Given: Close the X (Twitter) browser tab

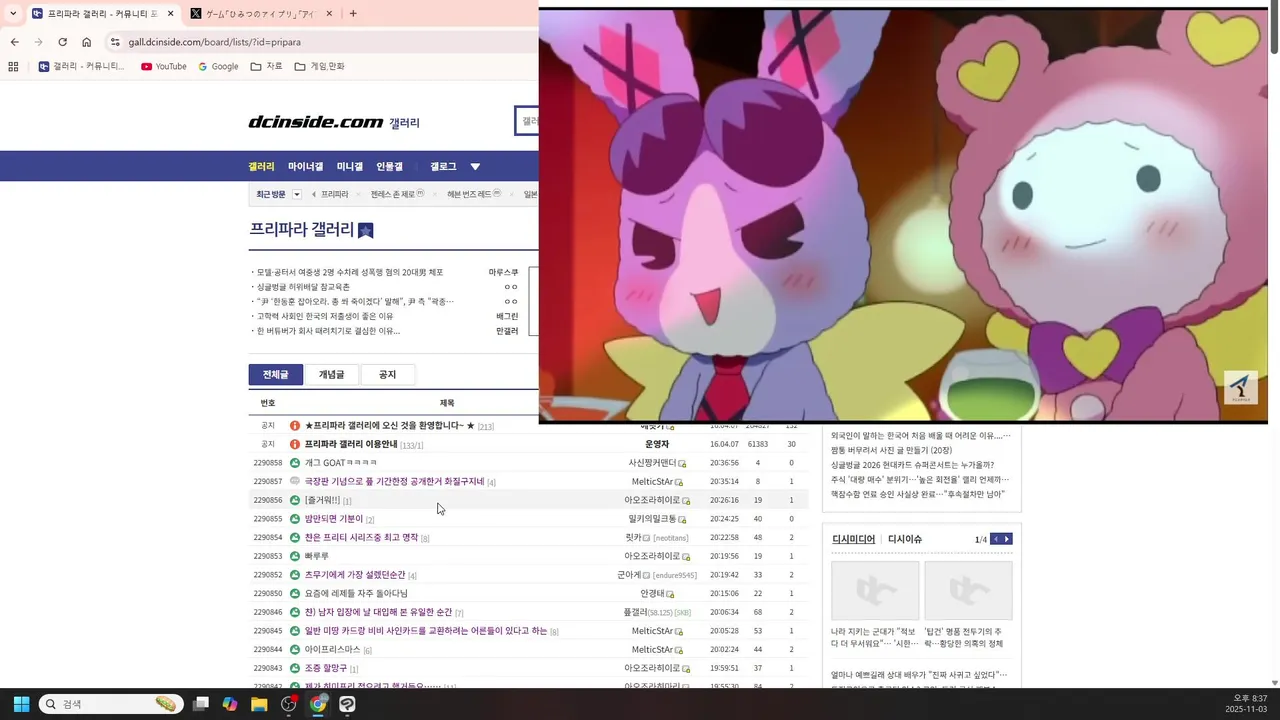Looking at the screenshot, I should pos(330,14).
